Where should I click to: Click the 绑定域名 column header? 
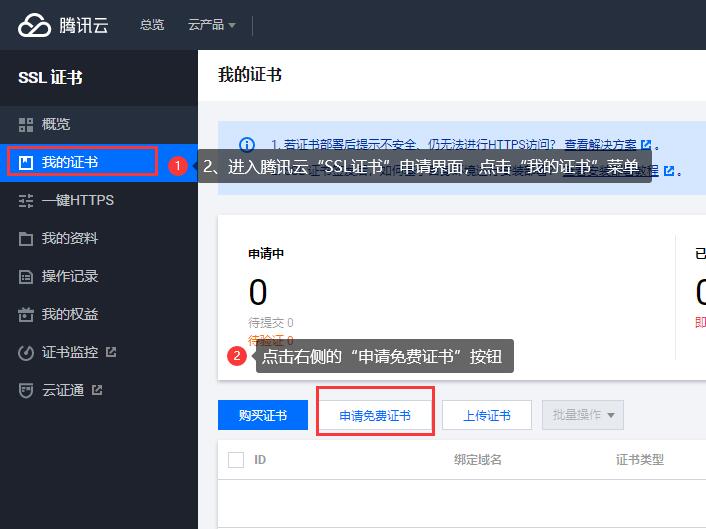[x=477, y=460]
